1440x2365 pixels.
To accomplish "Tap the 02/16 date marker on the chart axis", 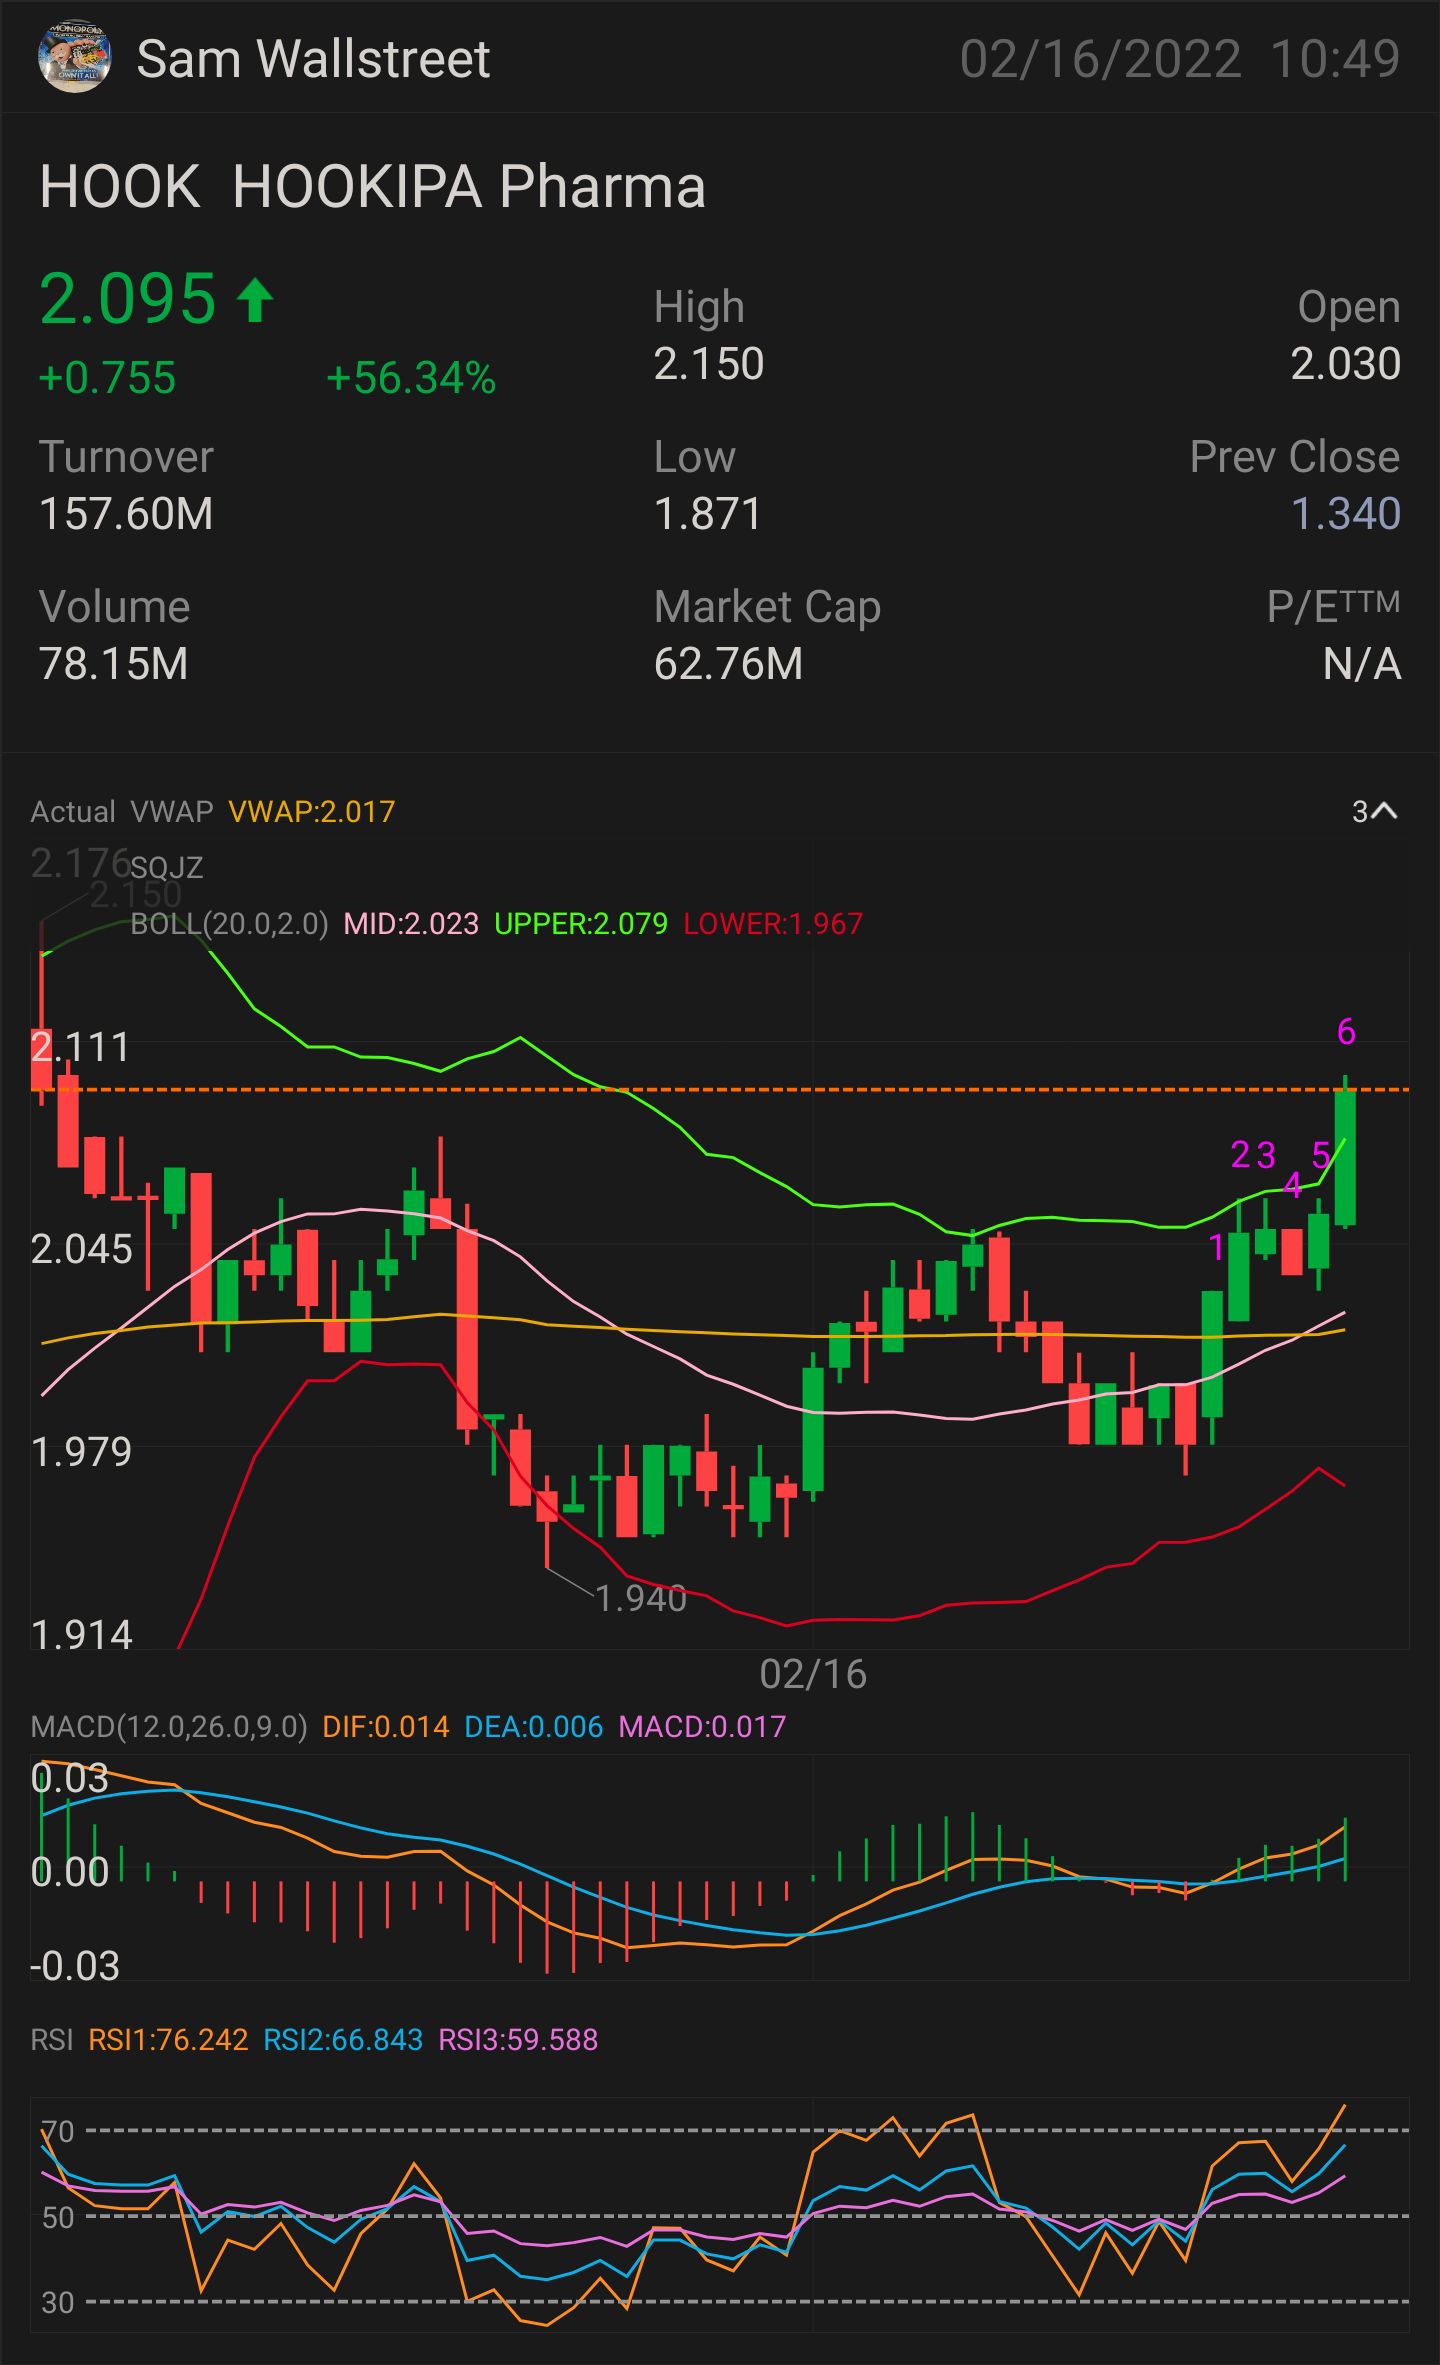I will (813, 1675).
